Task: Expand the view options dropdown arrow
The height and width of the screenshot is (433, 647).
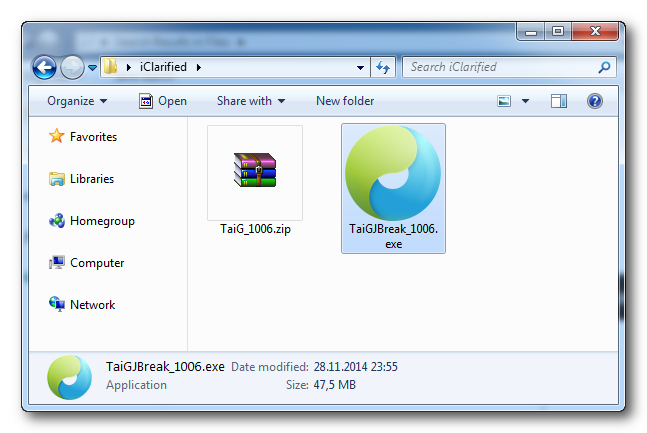Action: click(x=525, y=101)
